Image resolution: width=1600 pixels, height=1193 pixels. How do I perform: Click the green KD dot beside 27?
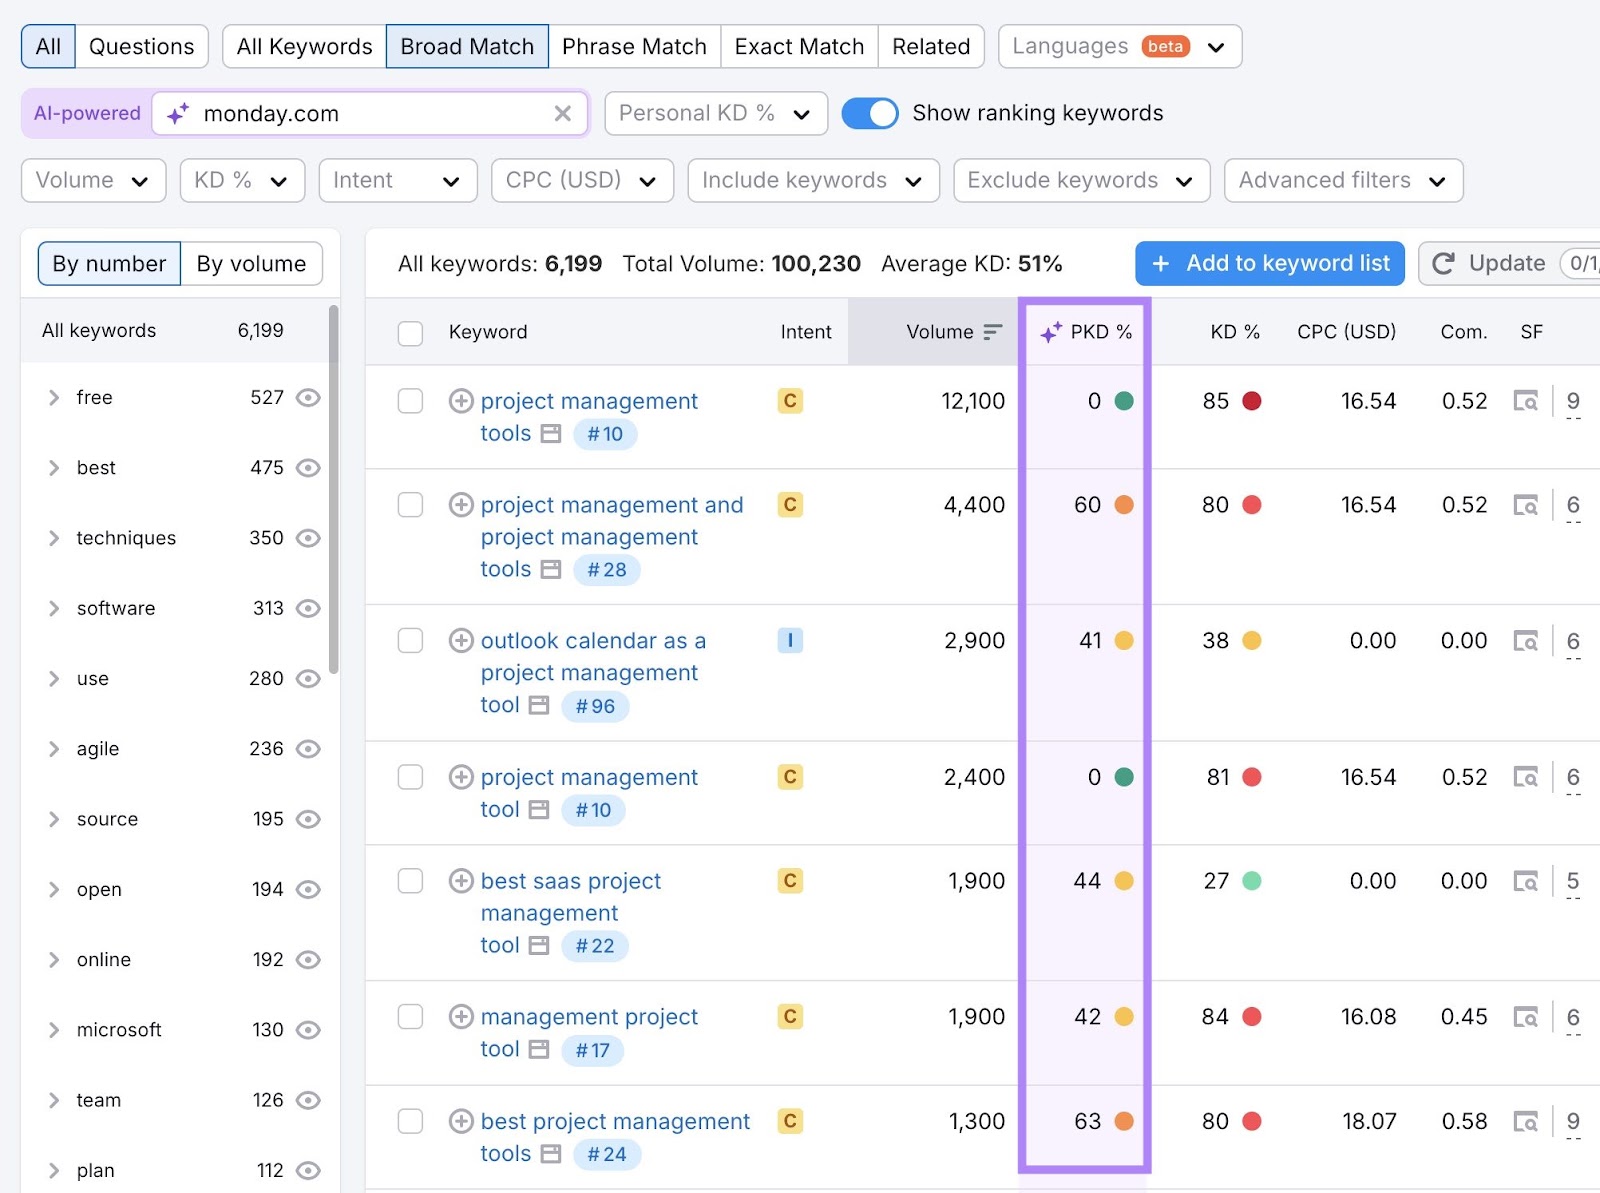click(1252, 881)
